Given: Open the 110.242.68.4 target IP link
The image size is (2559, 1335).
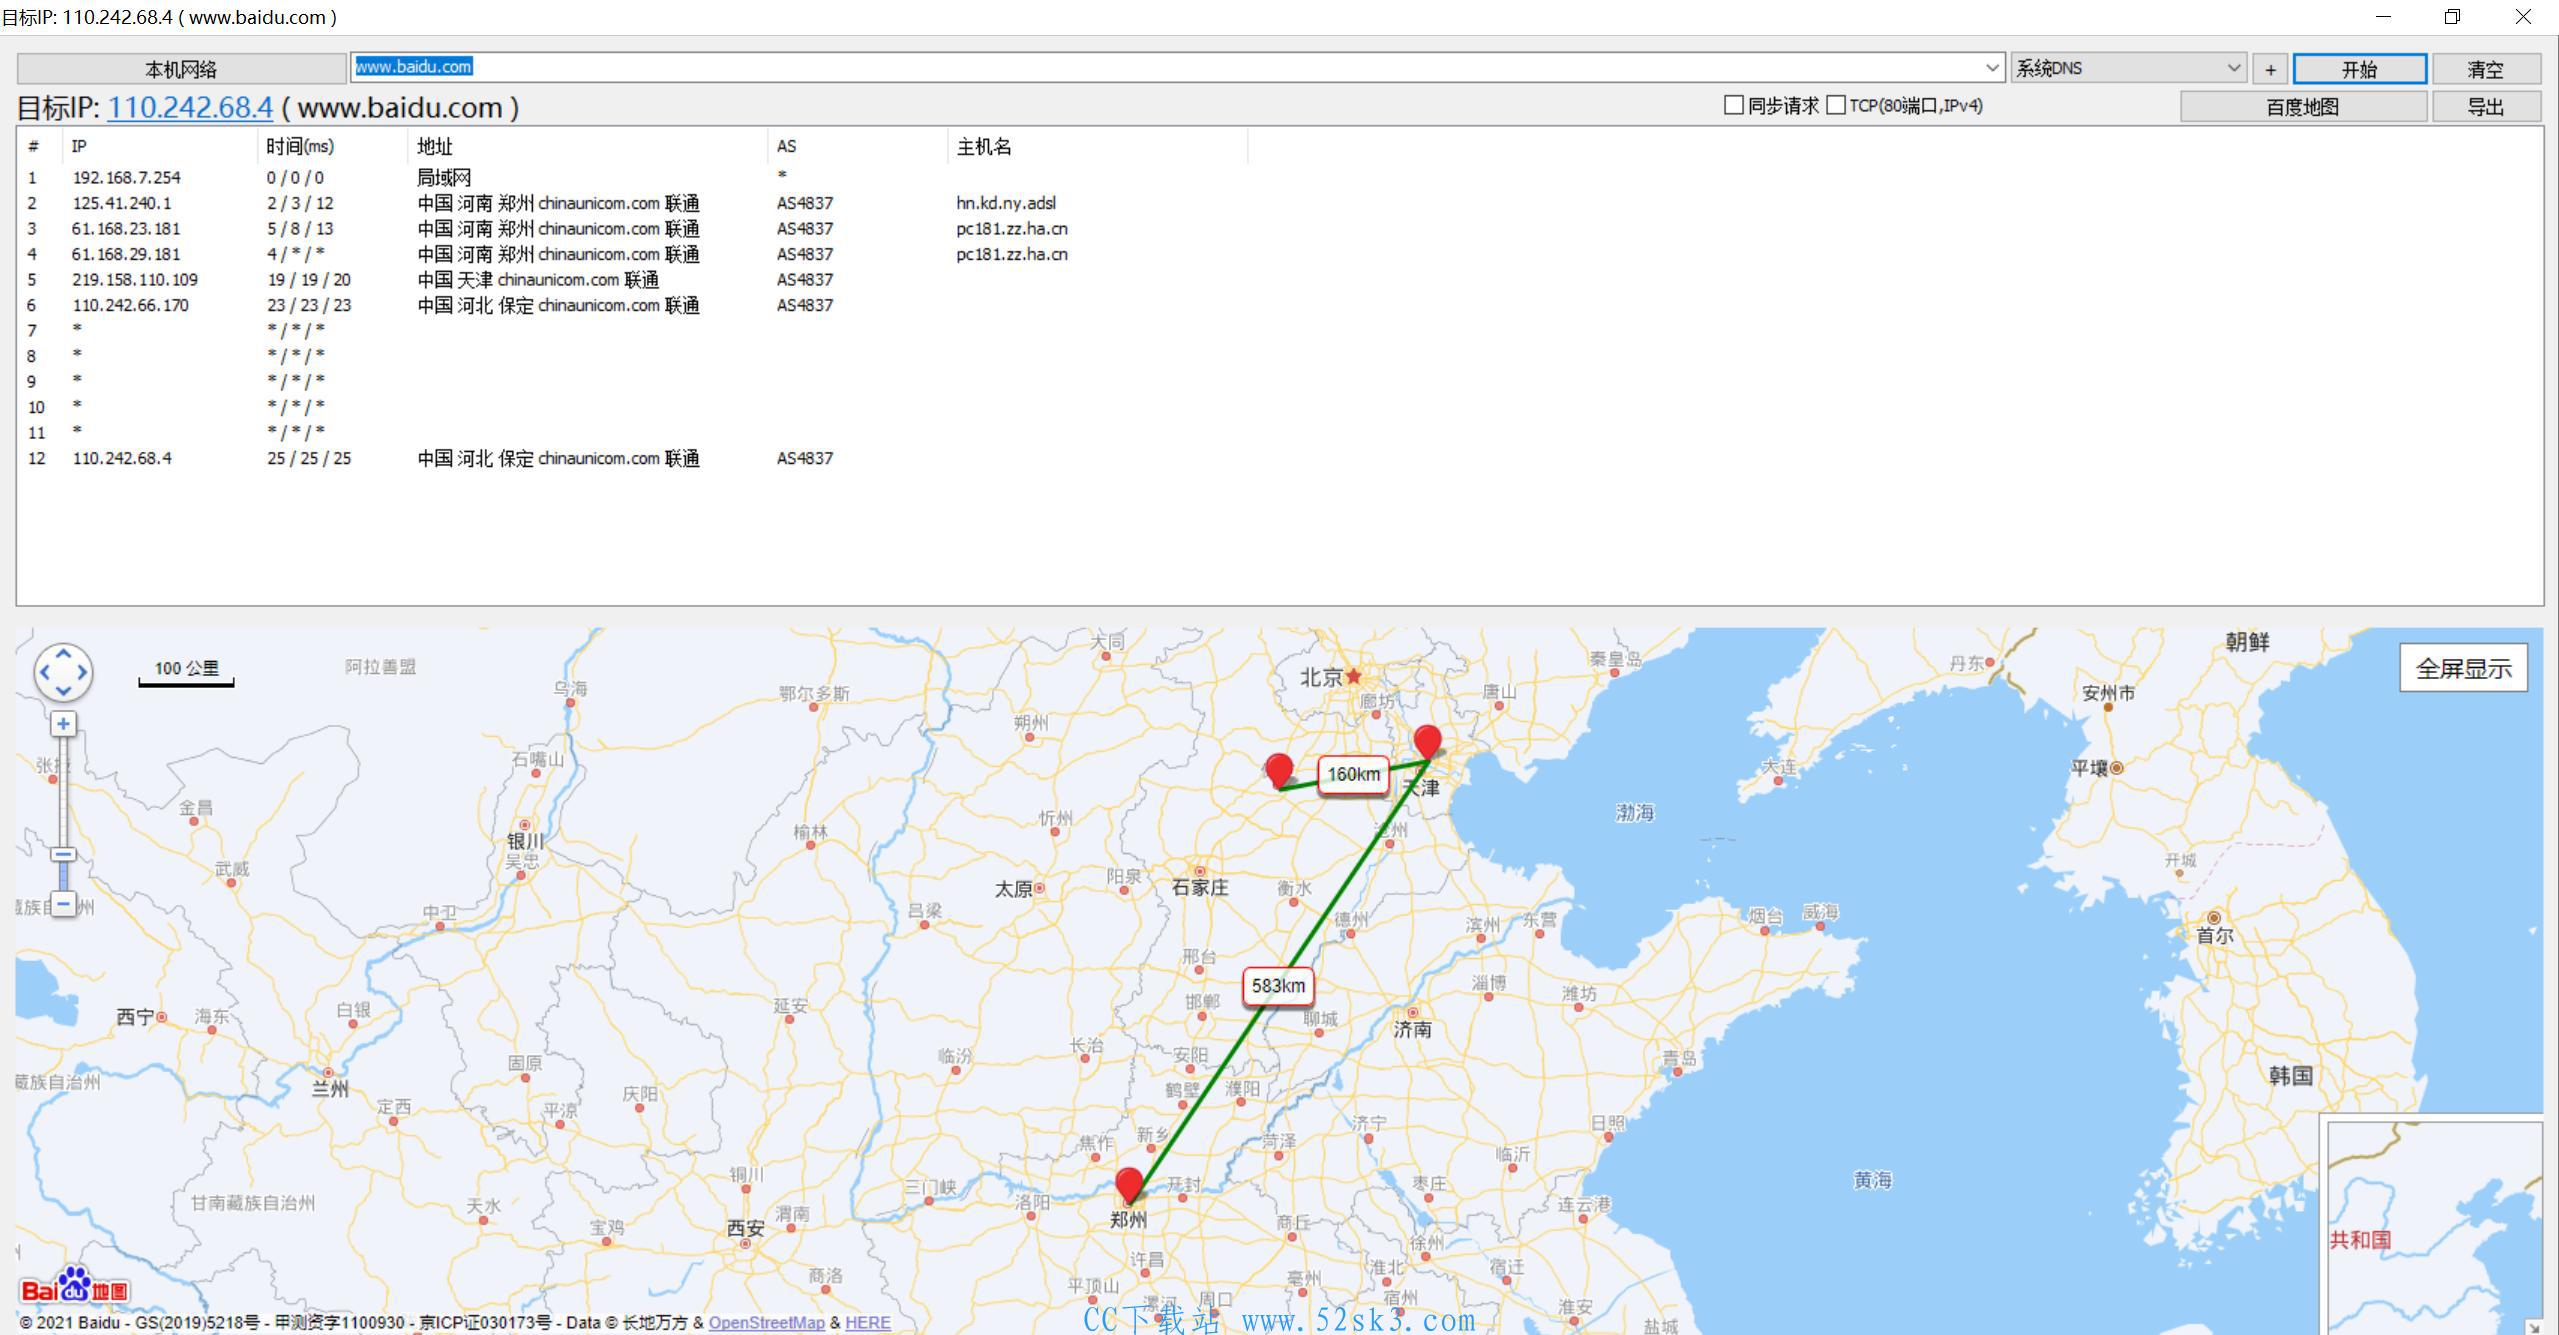Looking at the screenshot, I should [x=190, y=107].
